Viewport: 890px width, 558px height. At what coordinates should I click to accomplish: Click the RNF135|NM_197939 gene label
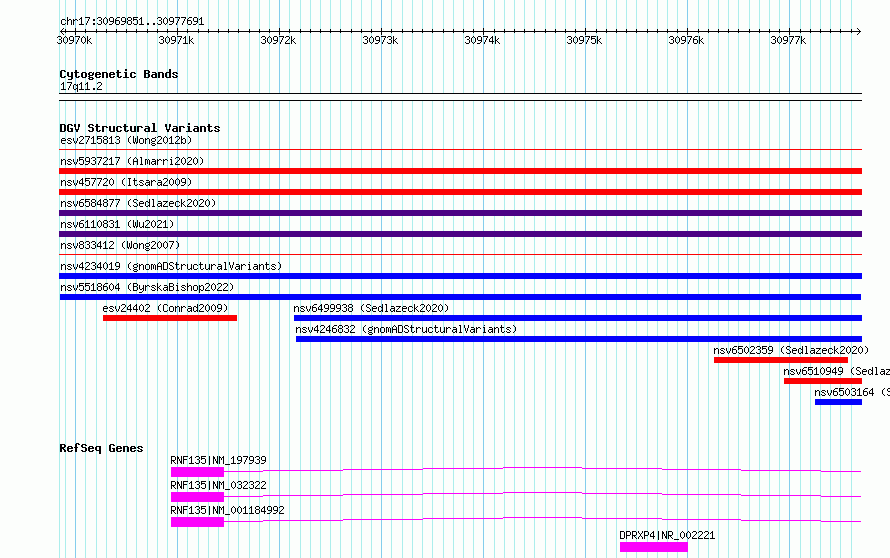pos(218,460)
